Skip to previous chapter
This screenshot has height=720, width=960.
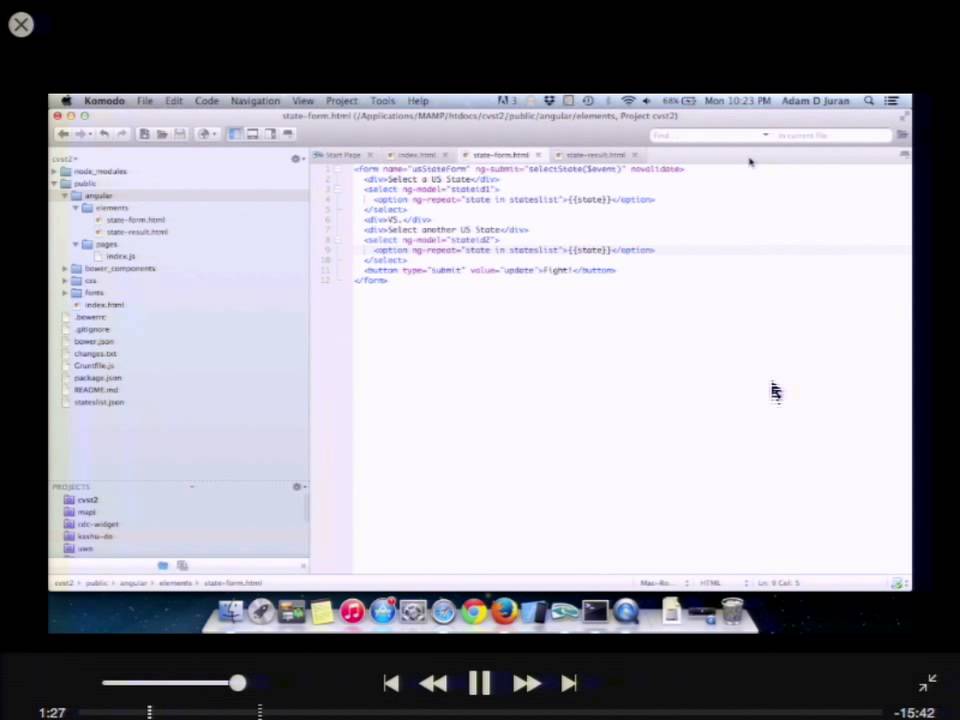[391, 683]
